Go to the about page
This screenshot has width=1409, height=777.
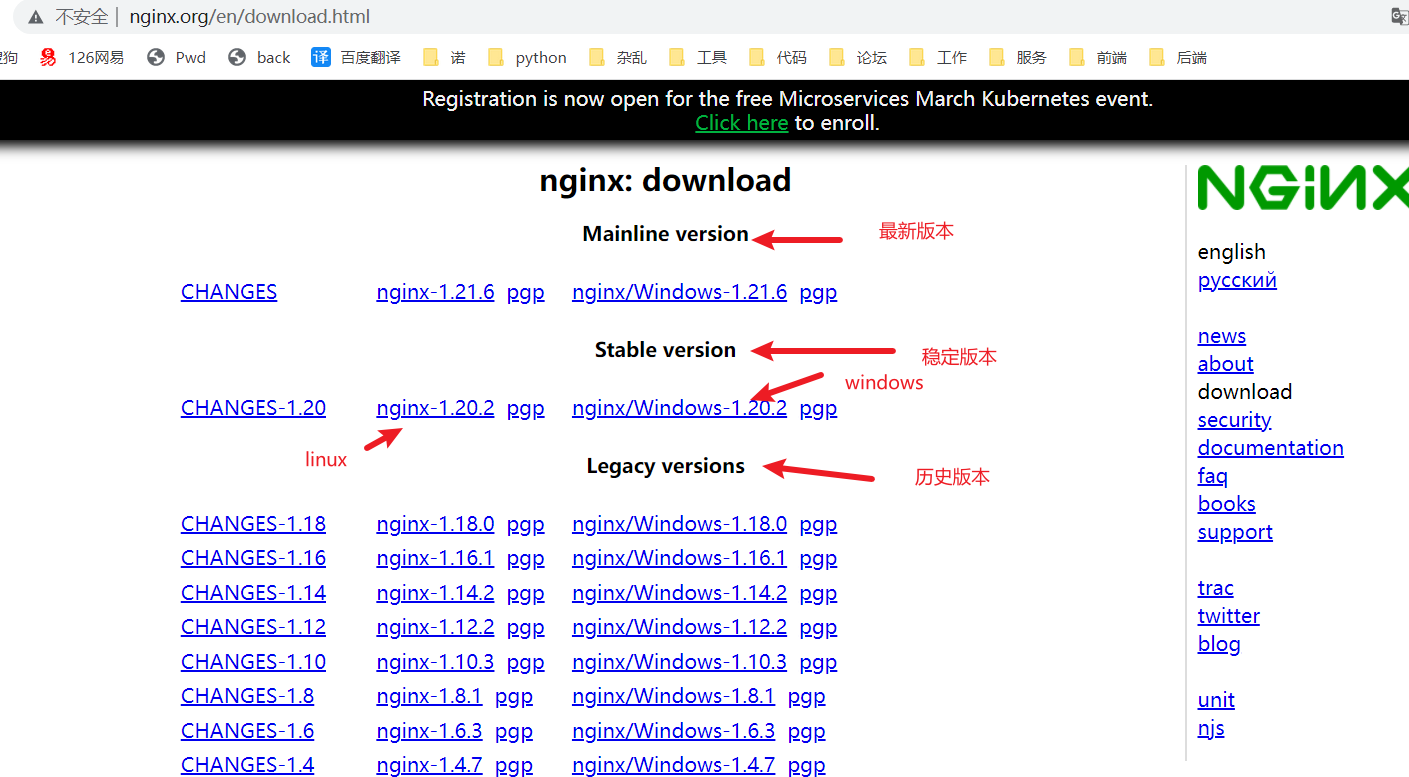click(1225, 364)
